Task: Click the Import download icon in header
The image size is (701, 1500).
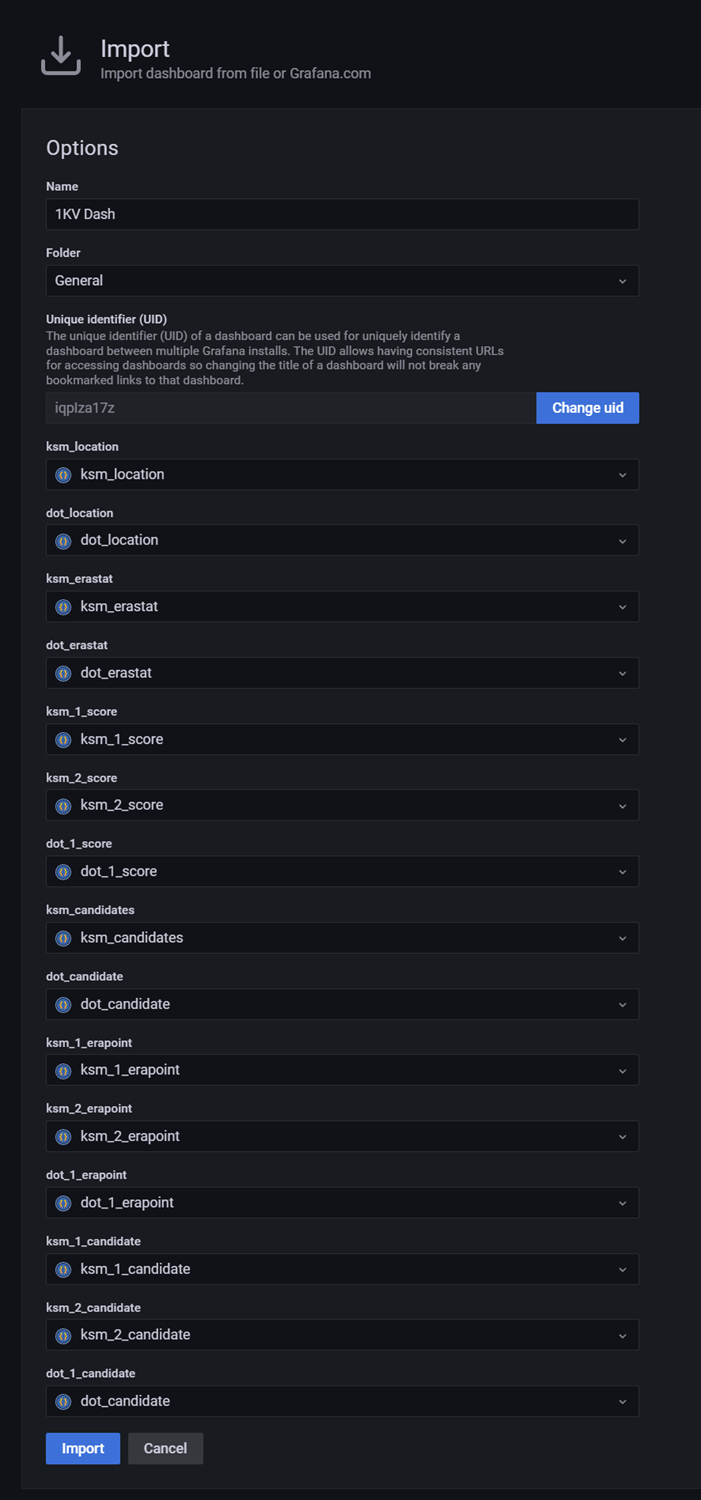Action: point(61,56)
